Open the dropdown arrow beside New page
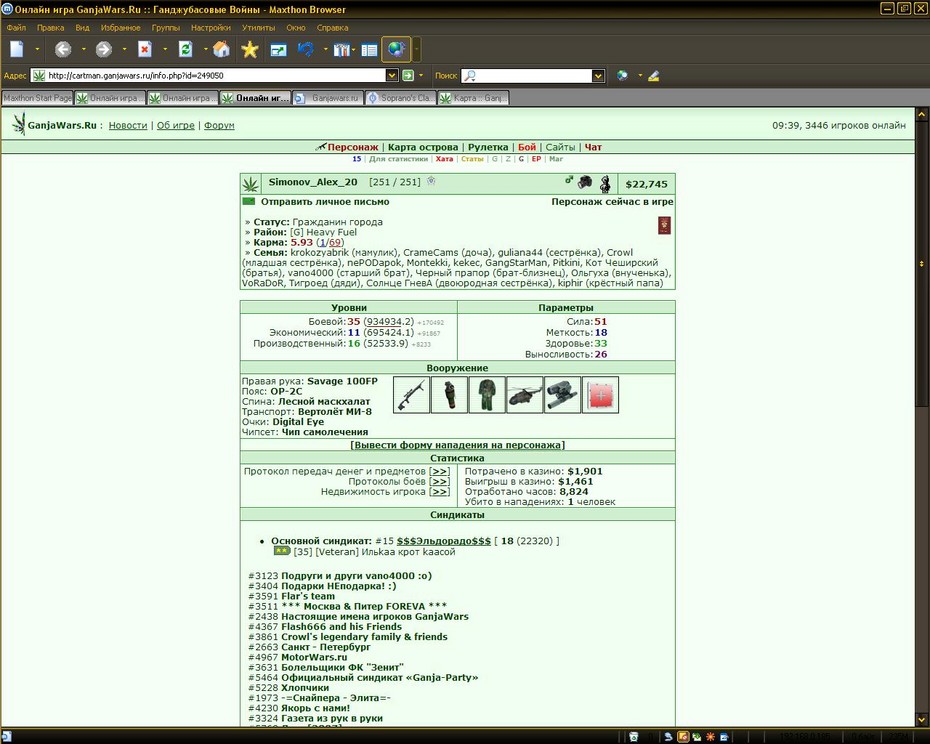 tap(37, 49)
